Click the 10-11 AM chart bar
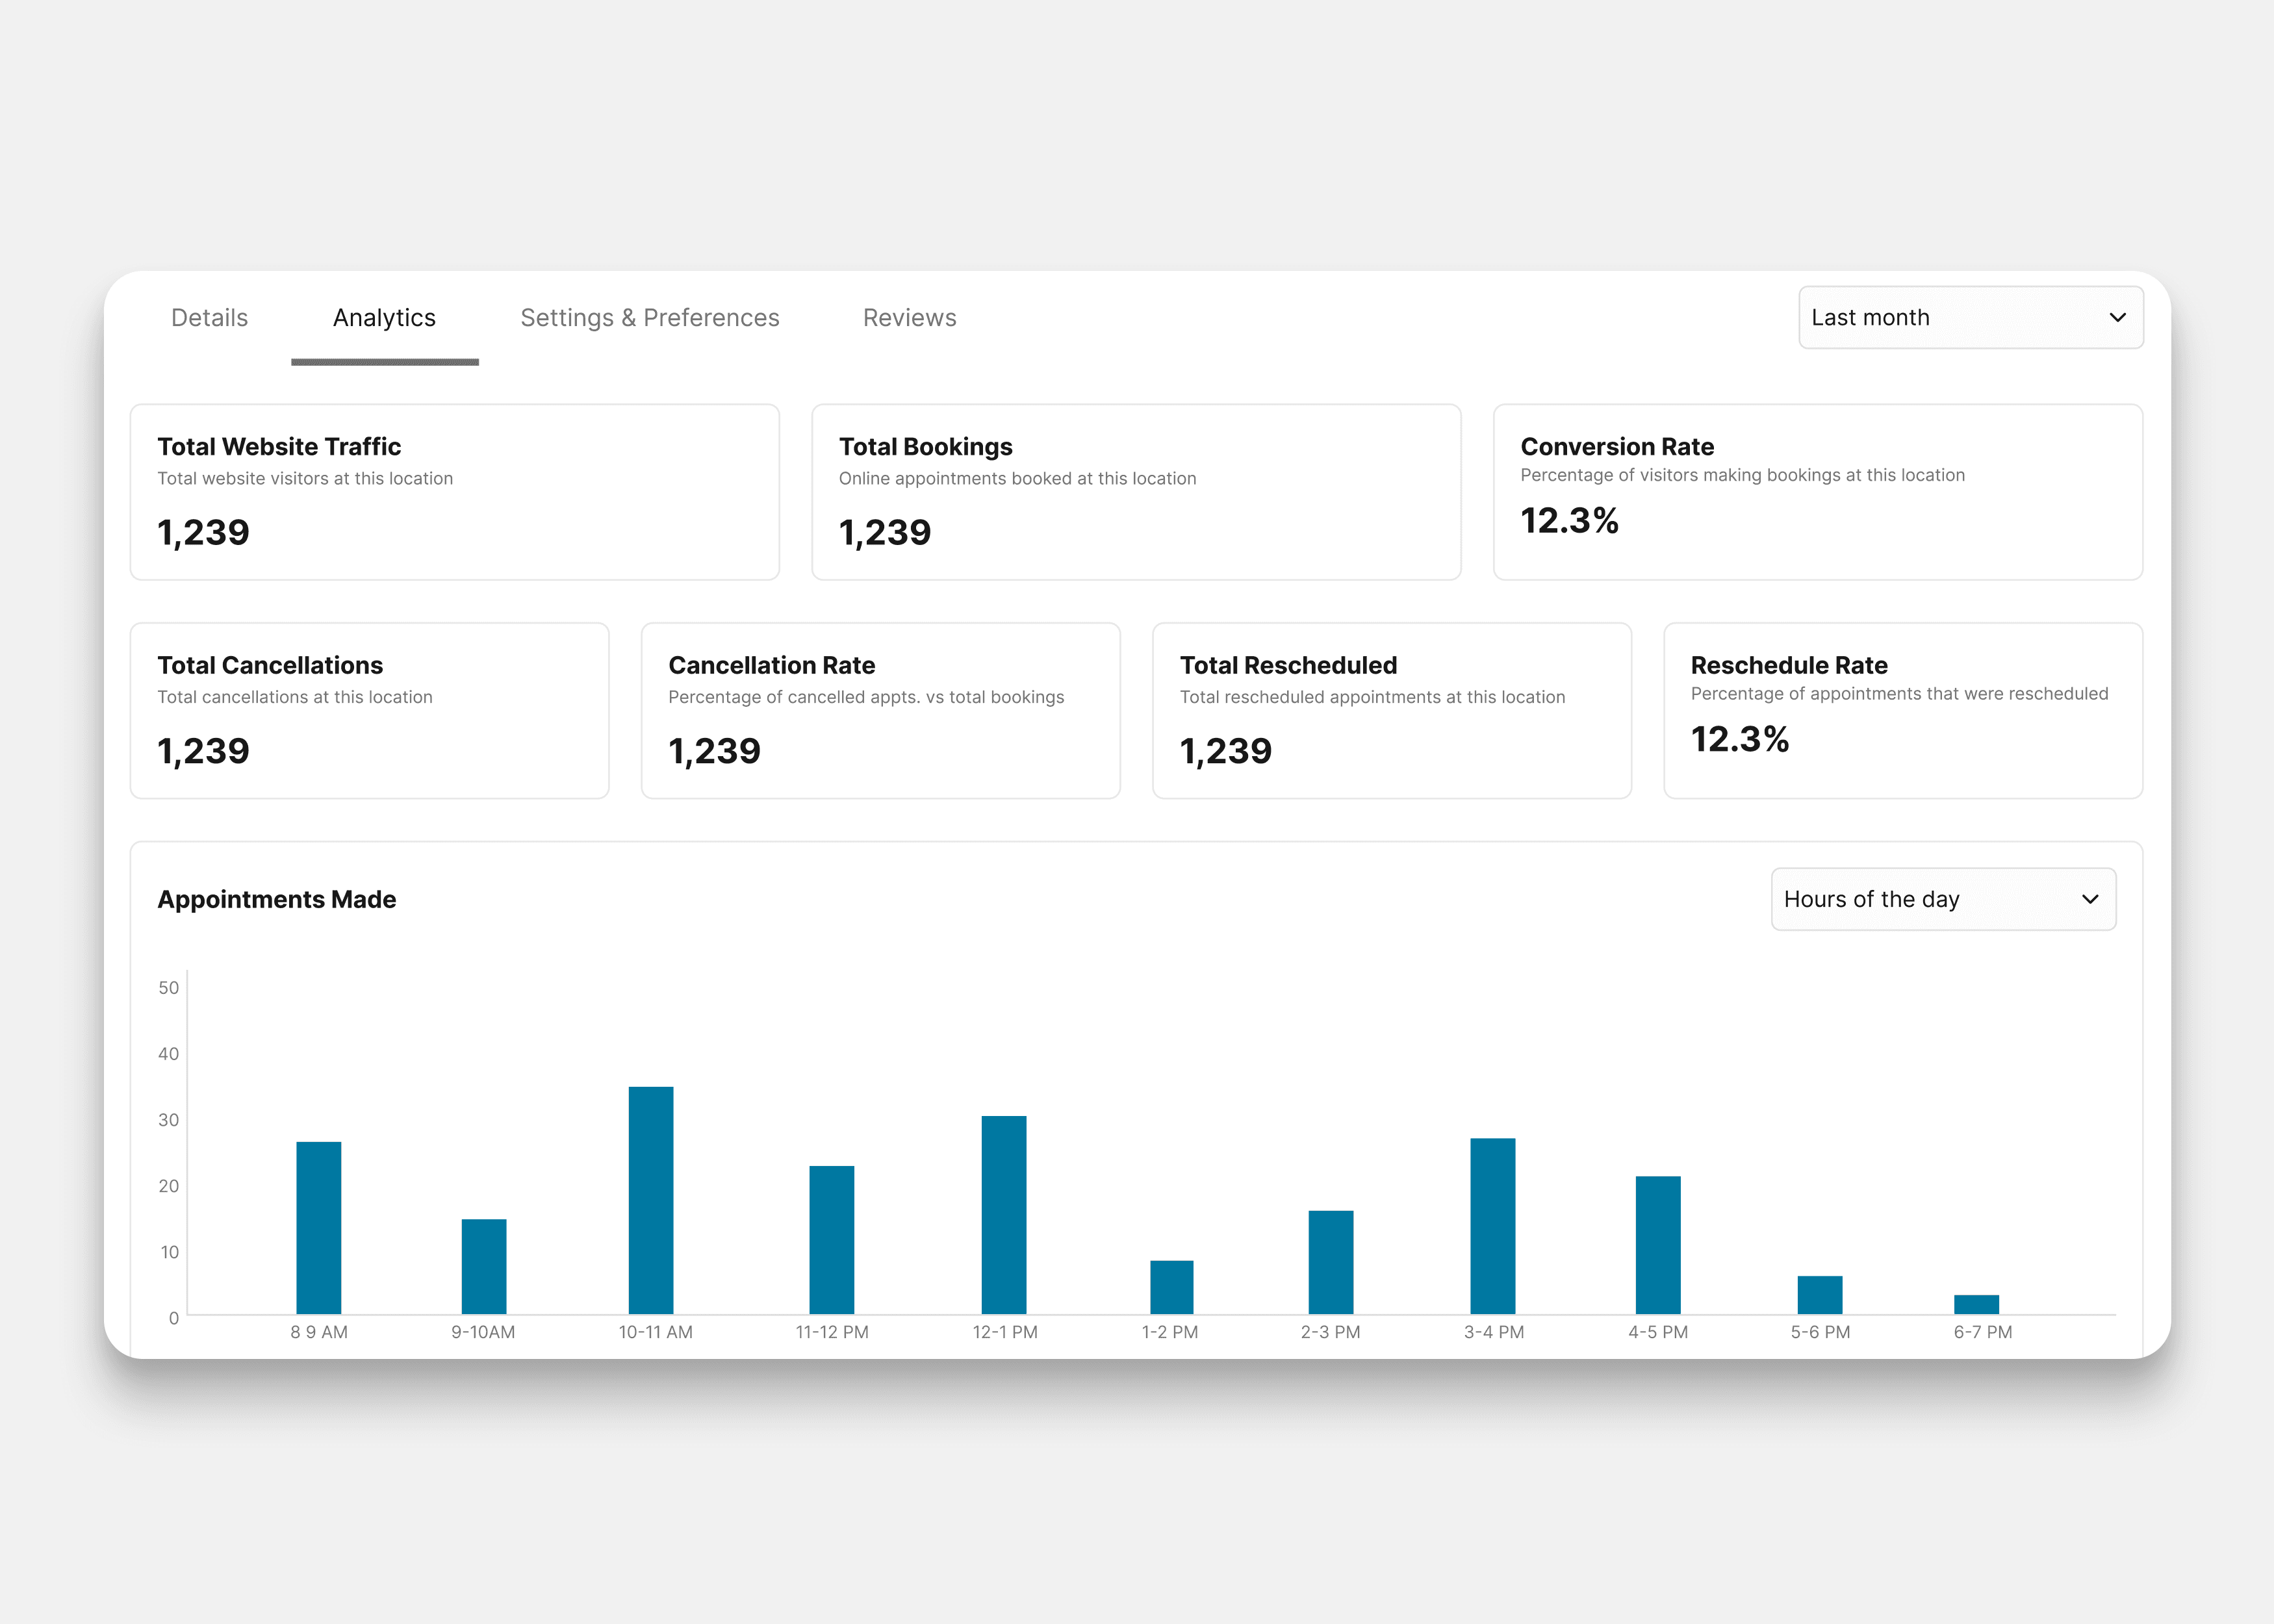 pyautogui.click(x=651, y=1200)
